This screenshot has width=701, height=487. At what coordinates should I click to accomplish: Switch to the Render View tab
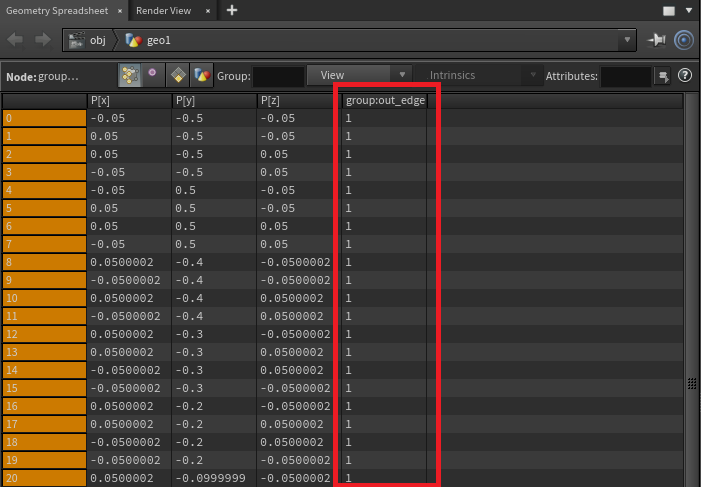coord(164,11)
